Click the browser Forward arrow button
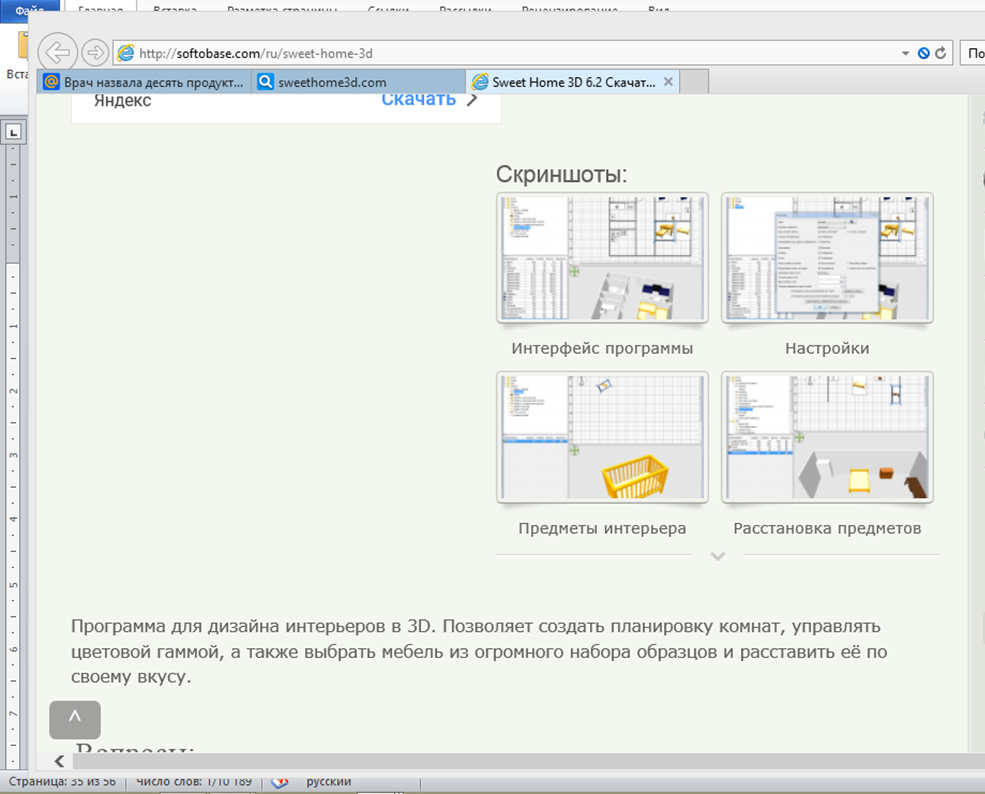Screen dimensions: 985x794 coord(95,52)
